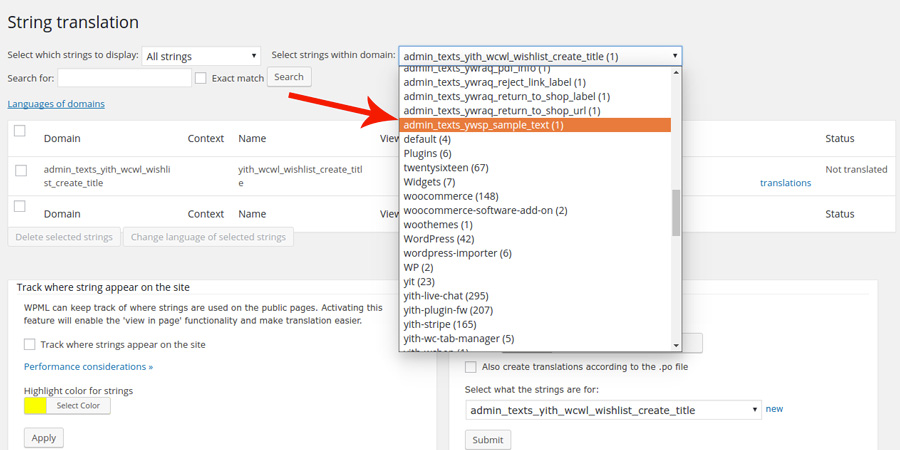Open the 'Select what the strings are for' dropdown
Screen dimensions: 900x450
point(613,410)
